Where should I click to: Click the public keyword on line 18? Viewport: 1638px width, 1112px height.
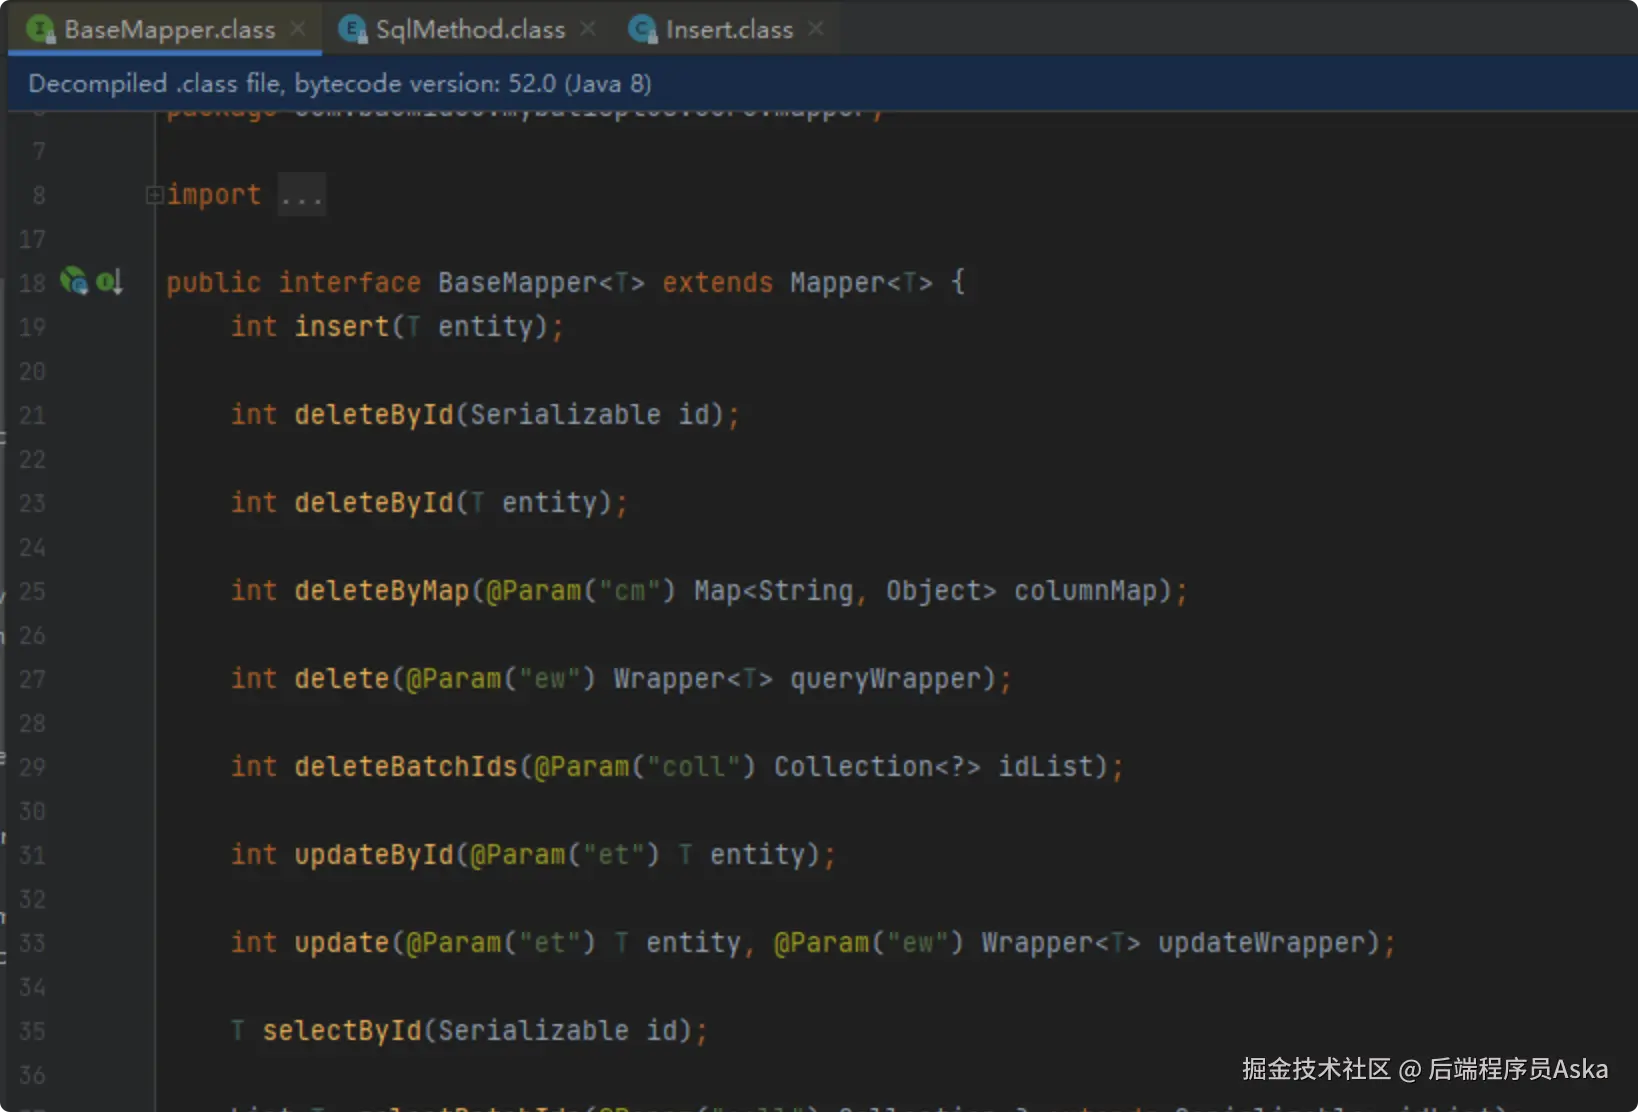coord(213,283)
